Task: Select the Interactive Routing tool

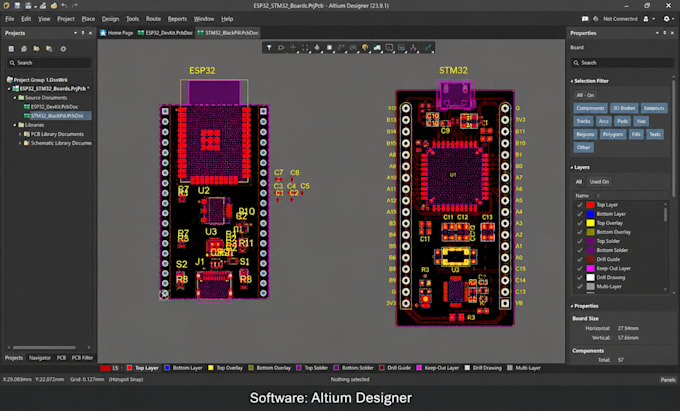Action: click(x=341, y=48)
